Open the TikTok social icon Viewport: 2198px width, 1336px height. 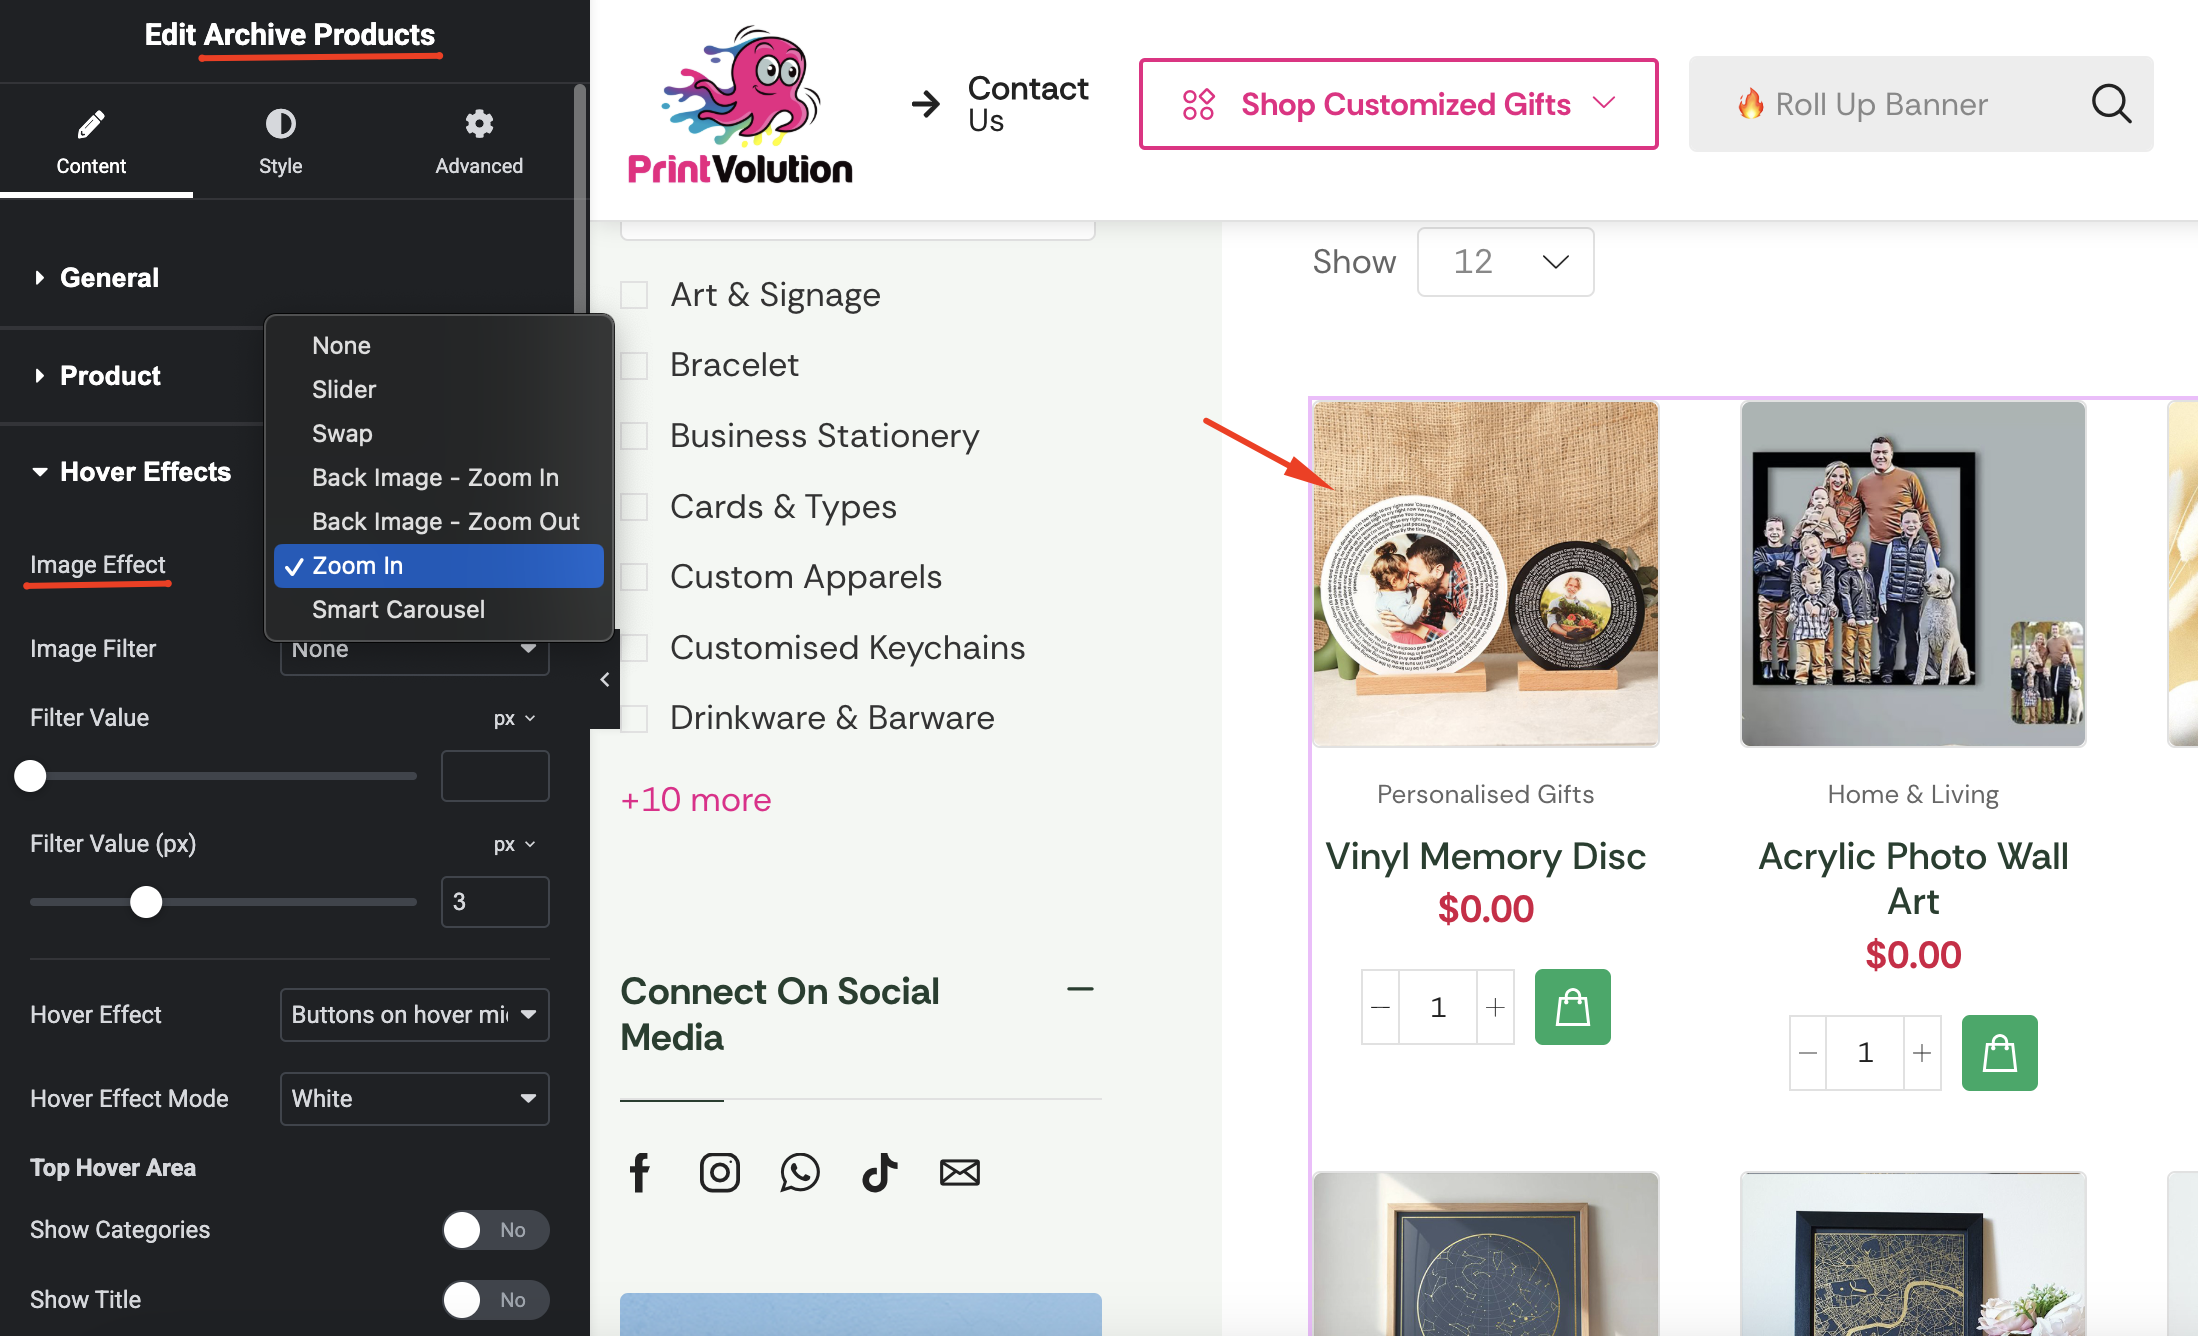pyautogui.click(x=880, y=1172)
